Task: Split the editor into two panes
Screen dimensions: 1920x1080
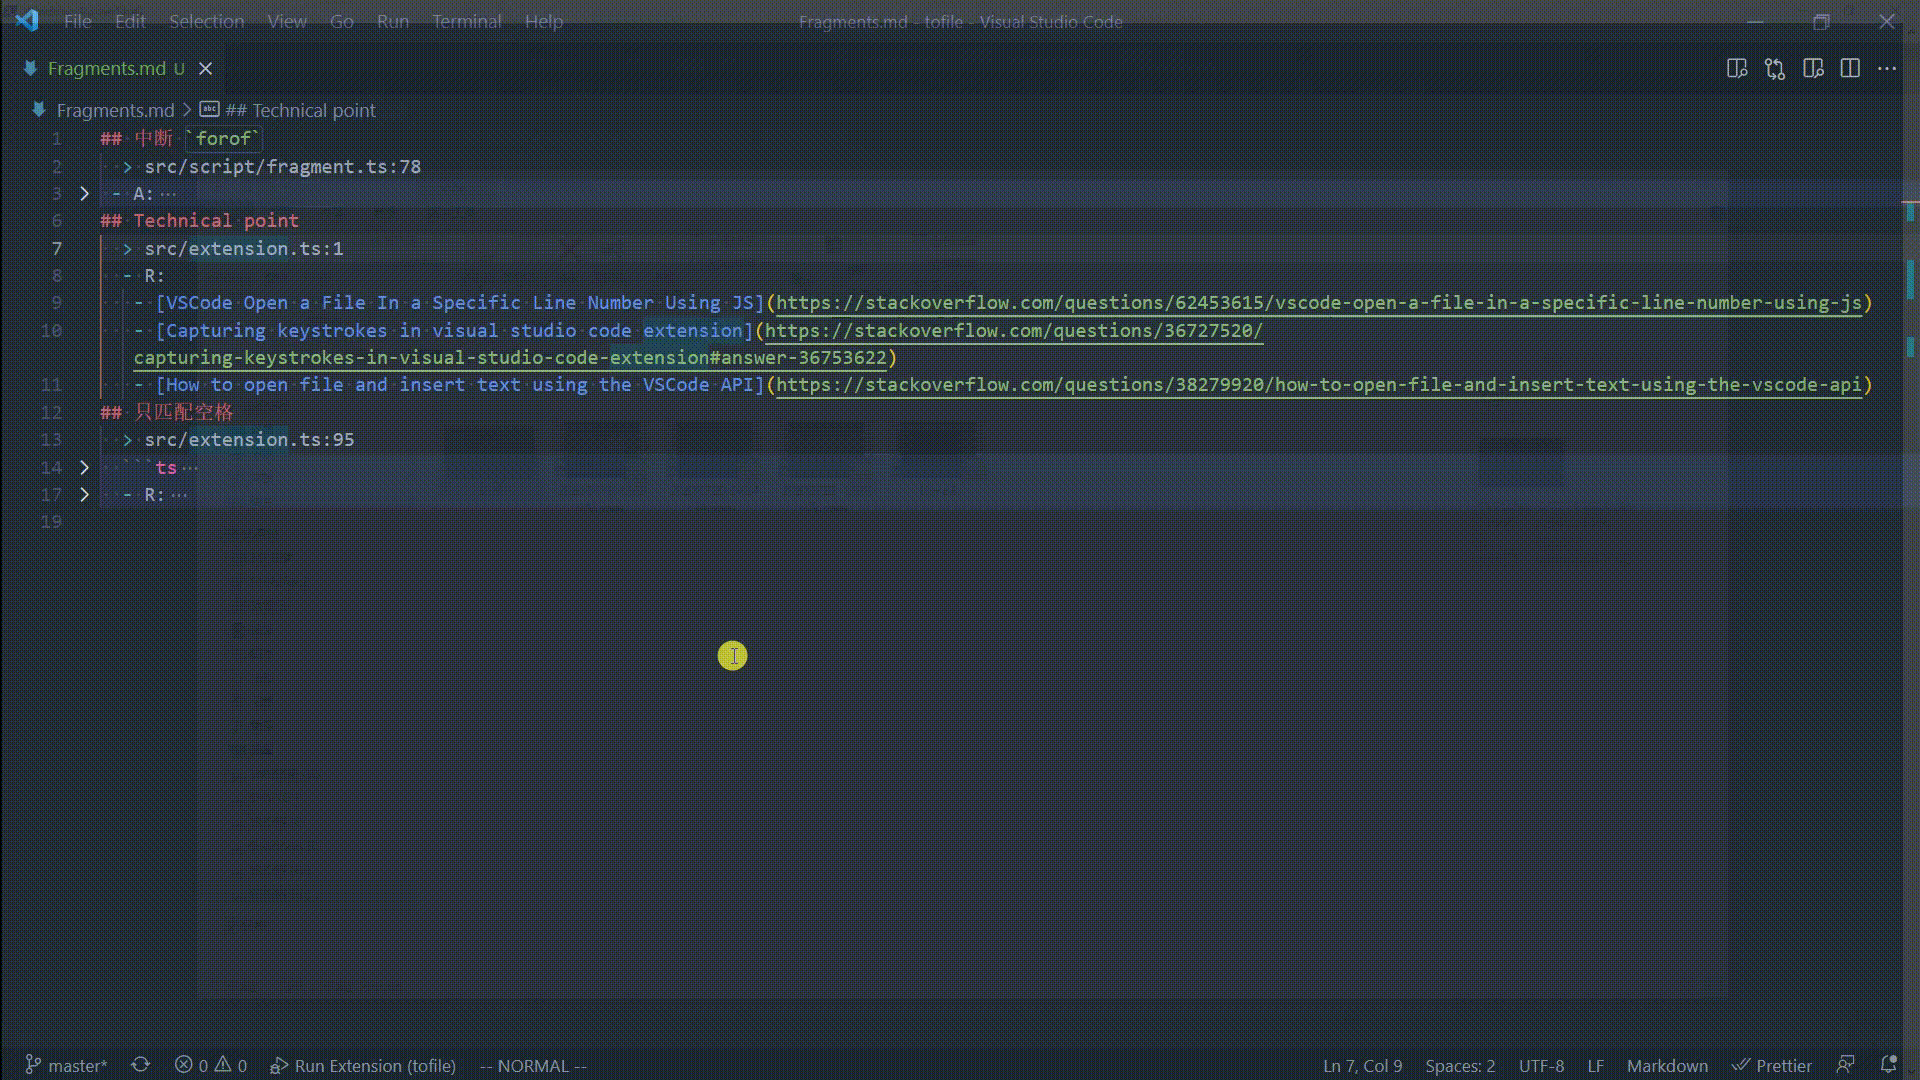Action: [x=1850, y=68]
